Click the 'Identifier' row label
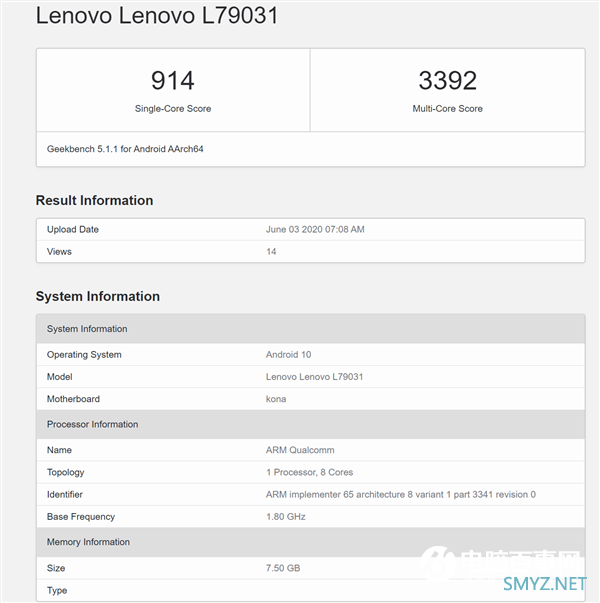600x603 pixels. tap(65, 495)
